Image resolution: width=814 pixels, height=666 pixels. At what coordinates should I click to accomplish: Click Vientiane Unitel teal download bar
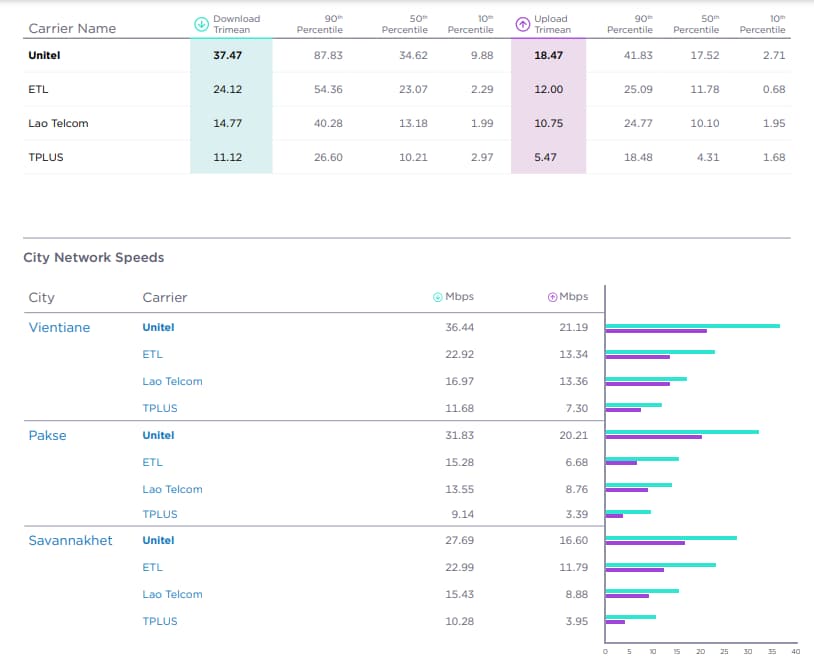tap(693, 326)
